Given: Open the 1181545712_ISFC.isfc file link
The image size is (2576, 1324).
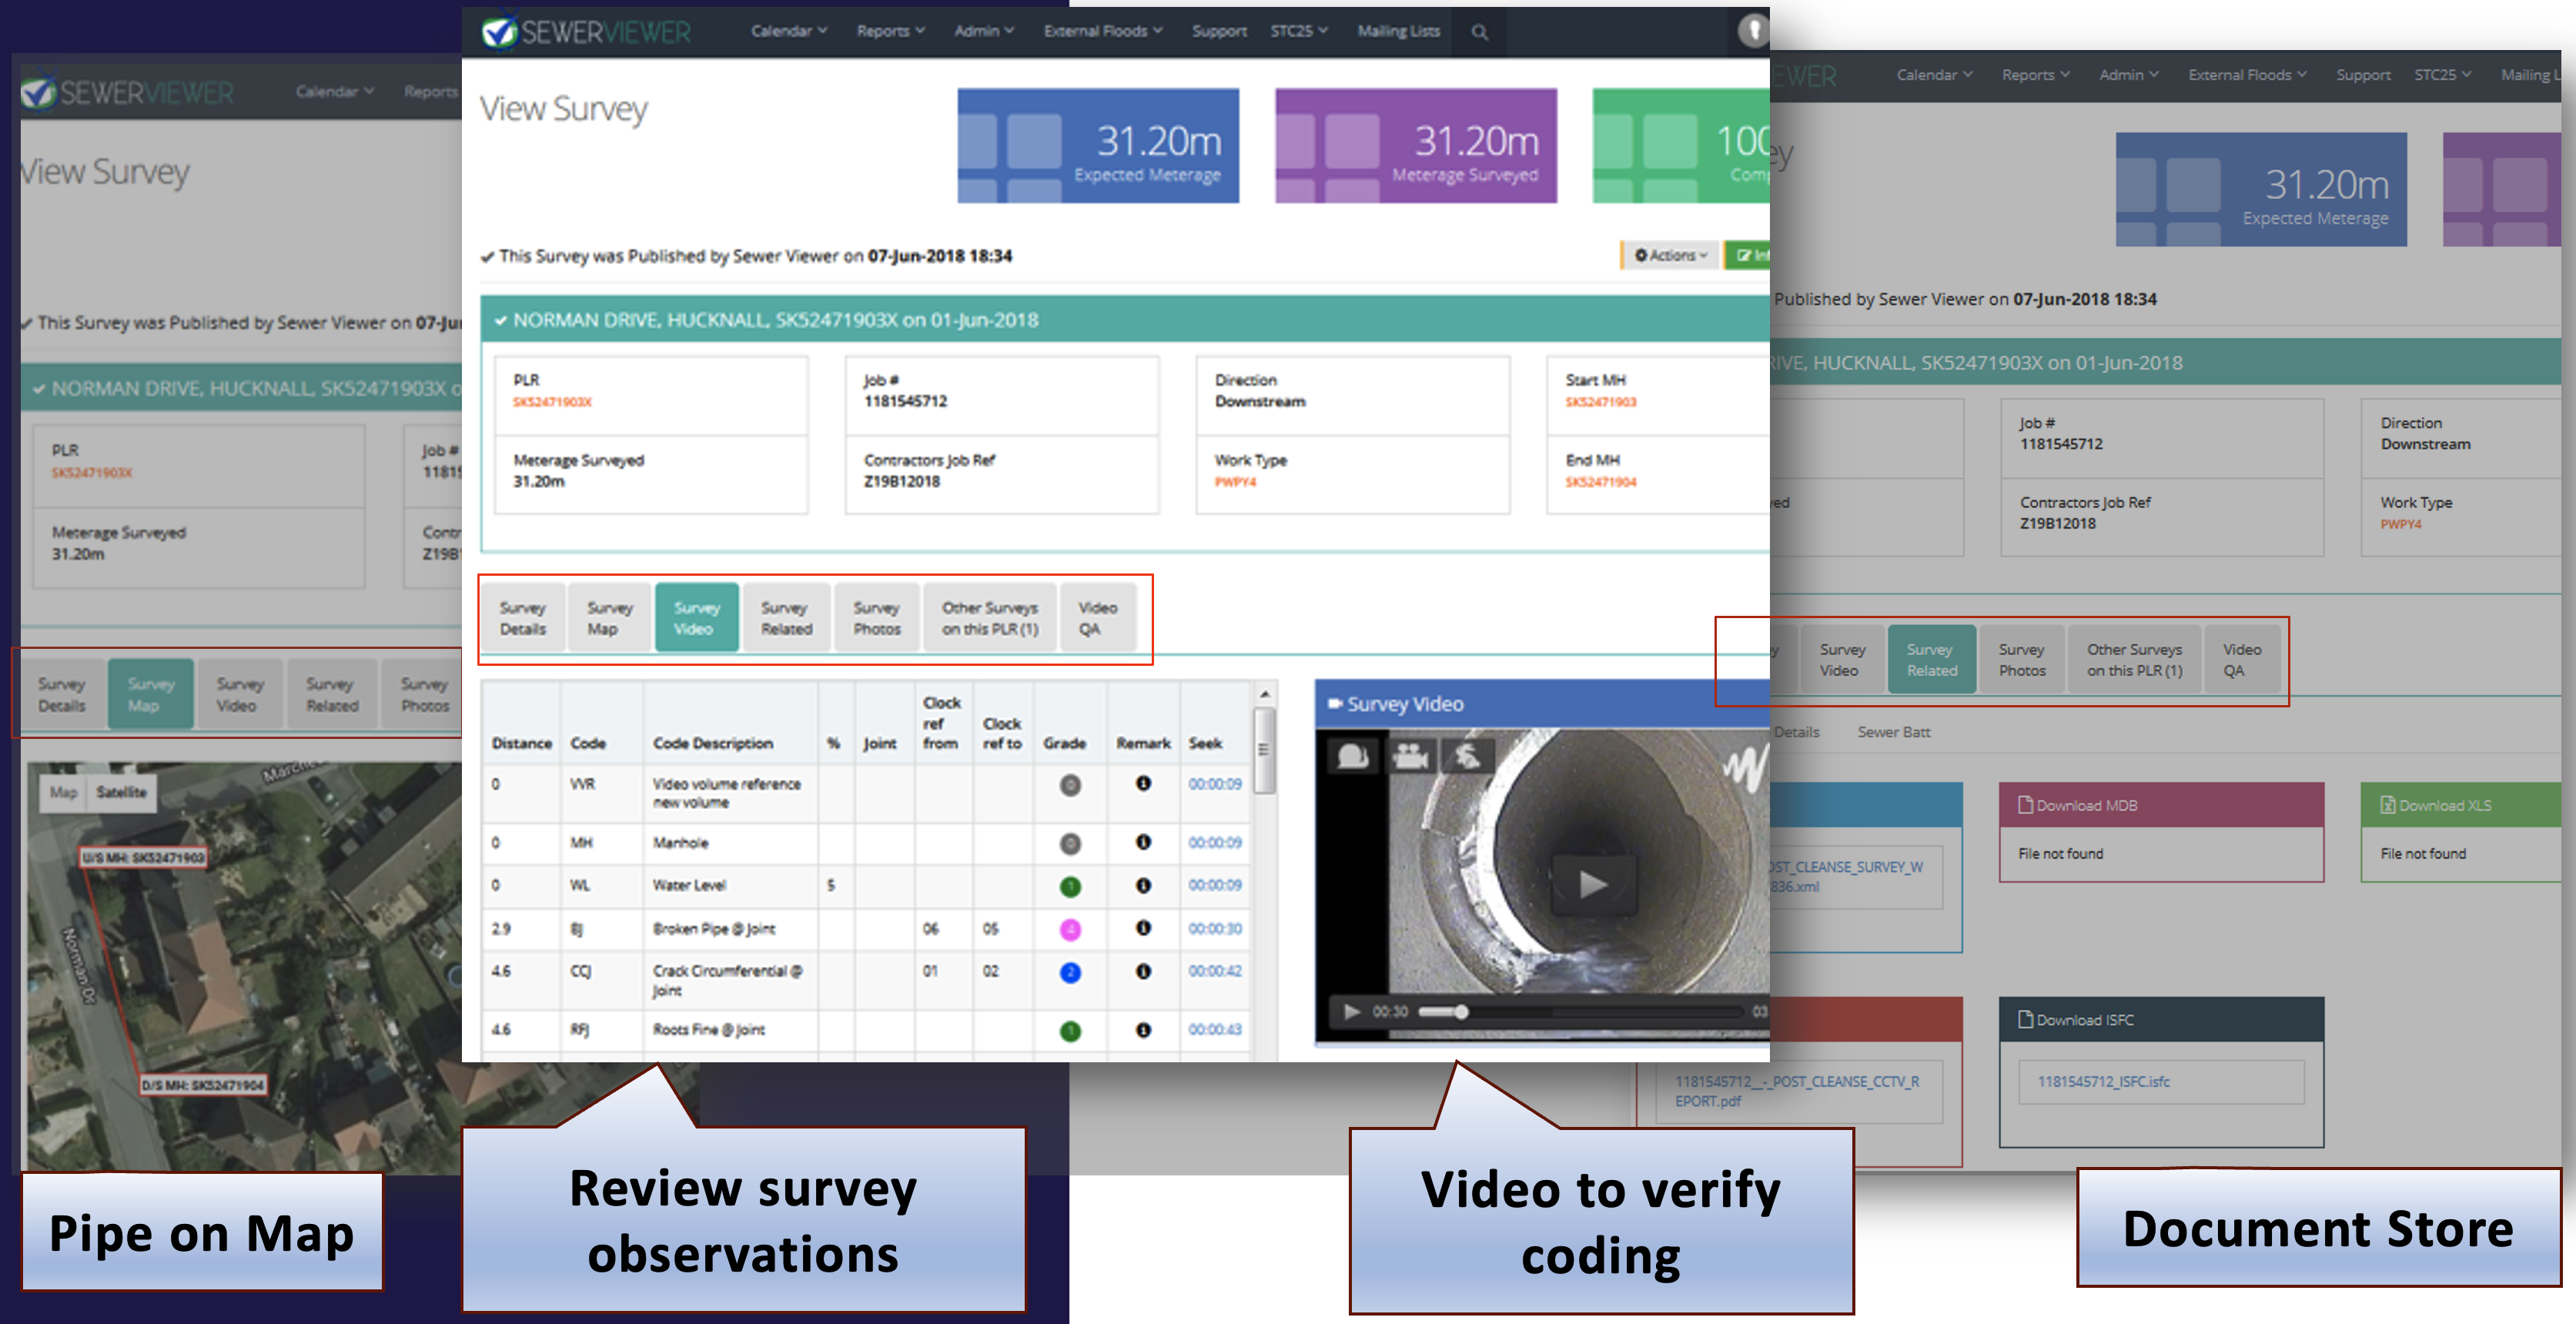Looking at the screenshot, I should point(2103,1081).
